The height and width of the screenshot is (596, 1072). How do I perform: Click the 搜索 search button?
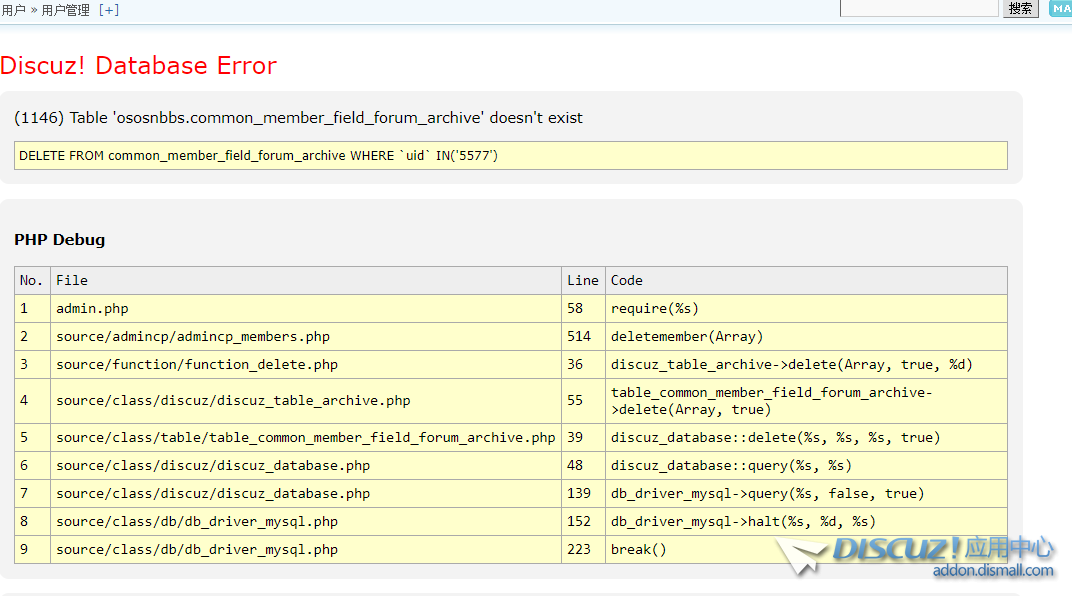click(1021, 8)
